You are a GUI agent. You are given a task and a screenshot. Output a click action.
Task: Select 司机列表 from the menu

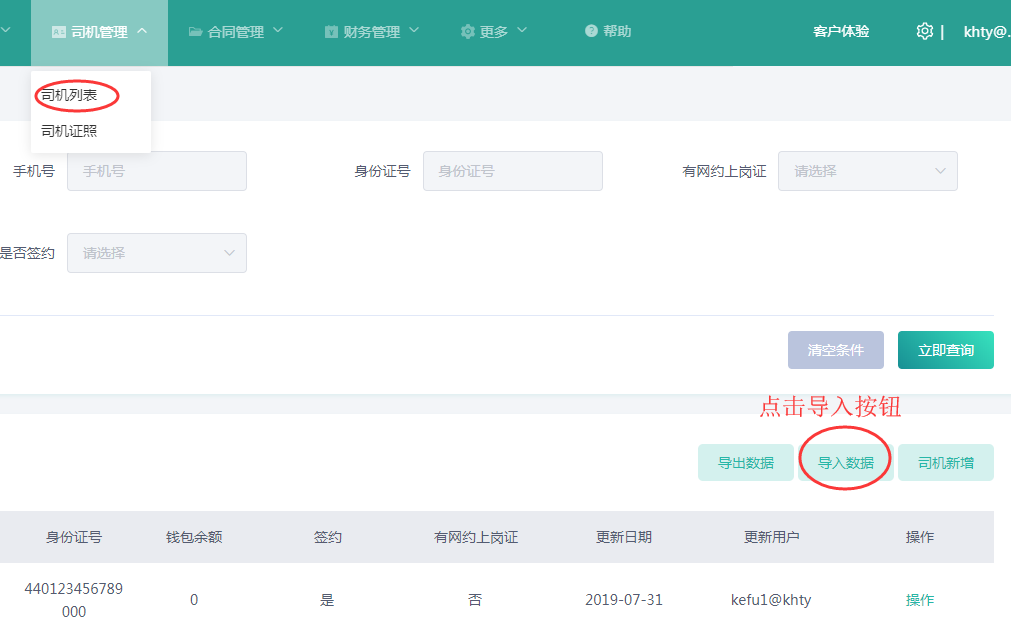pos(69,95)
